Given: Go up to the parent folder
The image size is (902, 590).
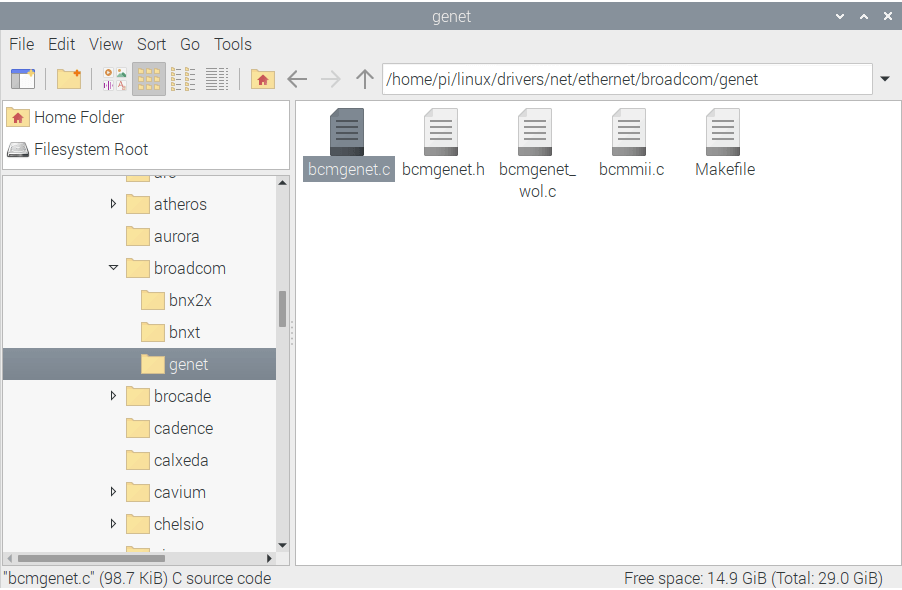Looking at the screenshot, I should 365,79.
